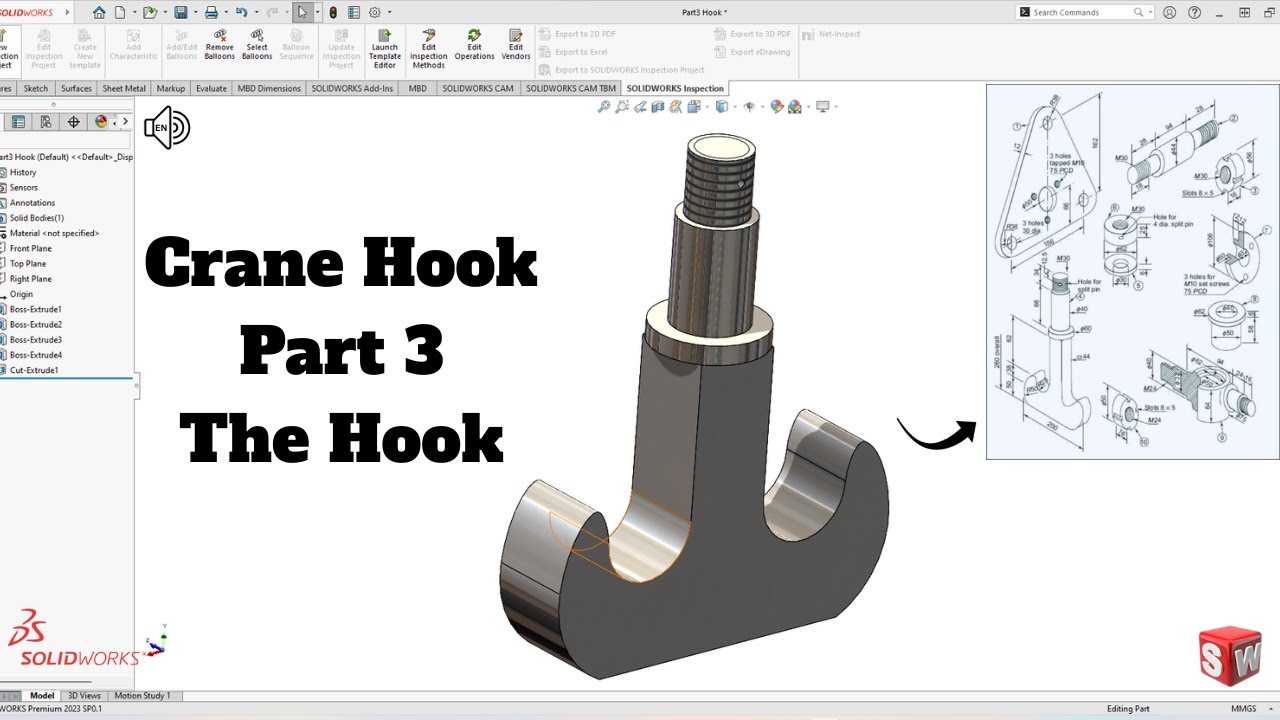
Task: Click the Search Commands field
Action: [x=1083, y=12]
